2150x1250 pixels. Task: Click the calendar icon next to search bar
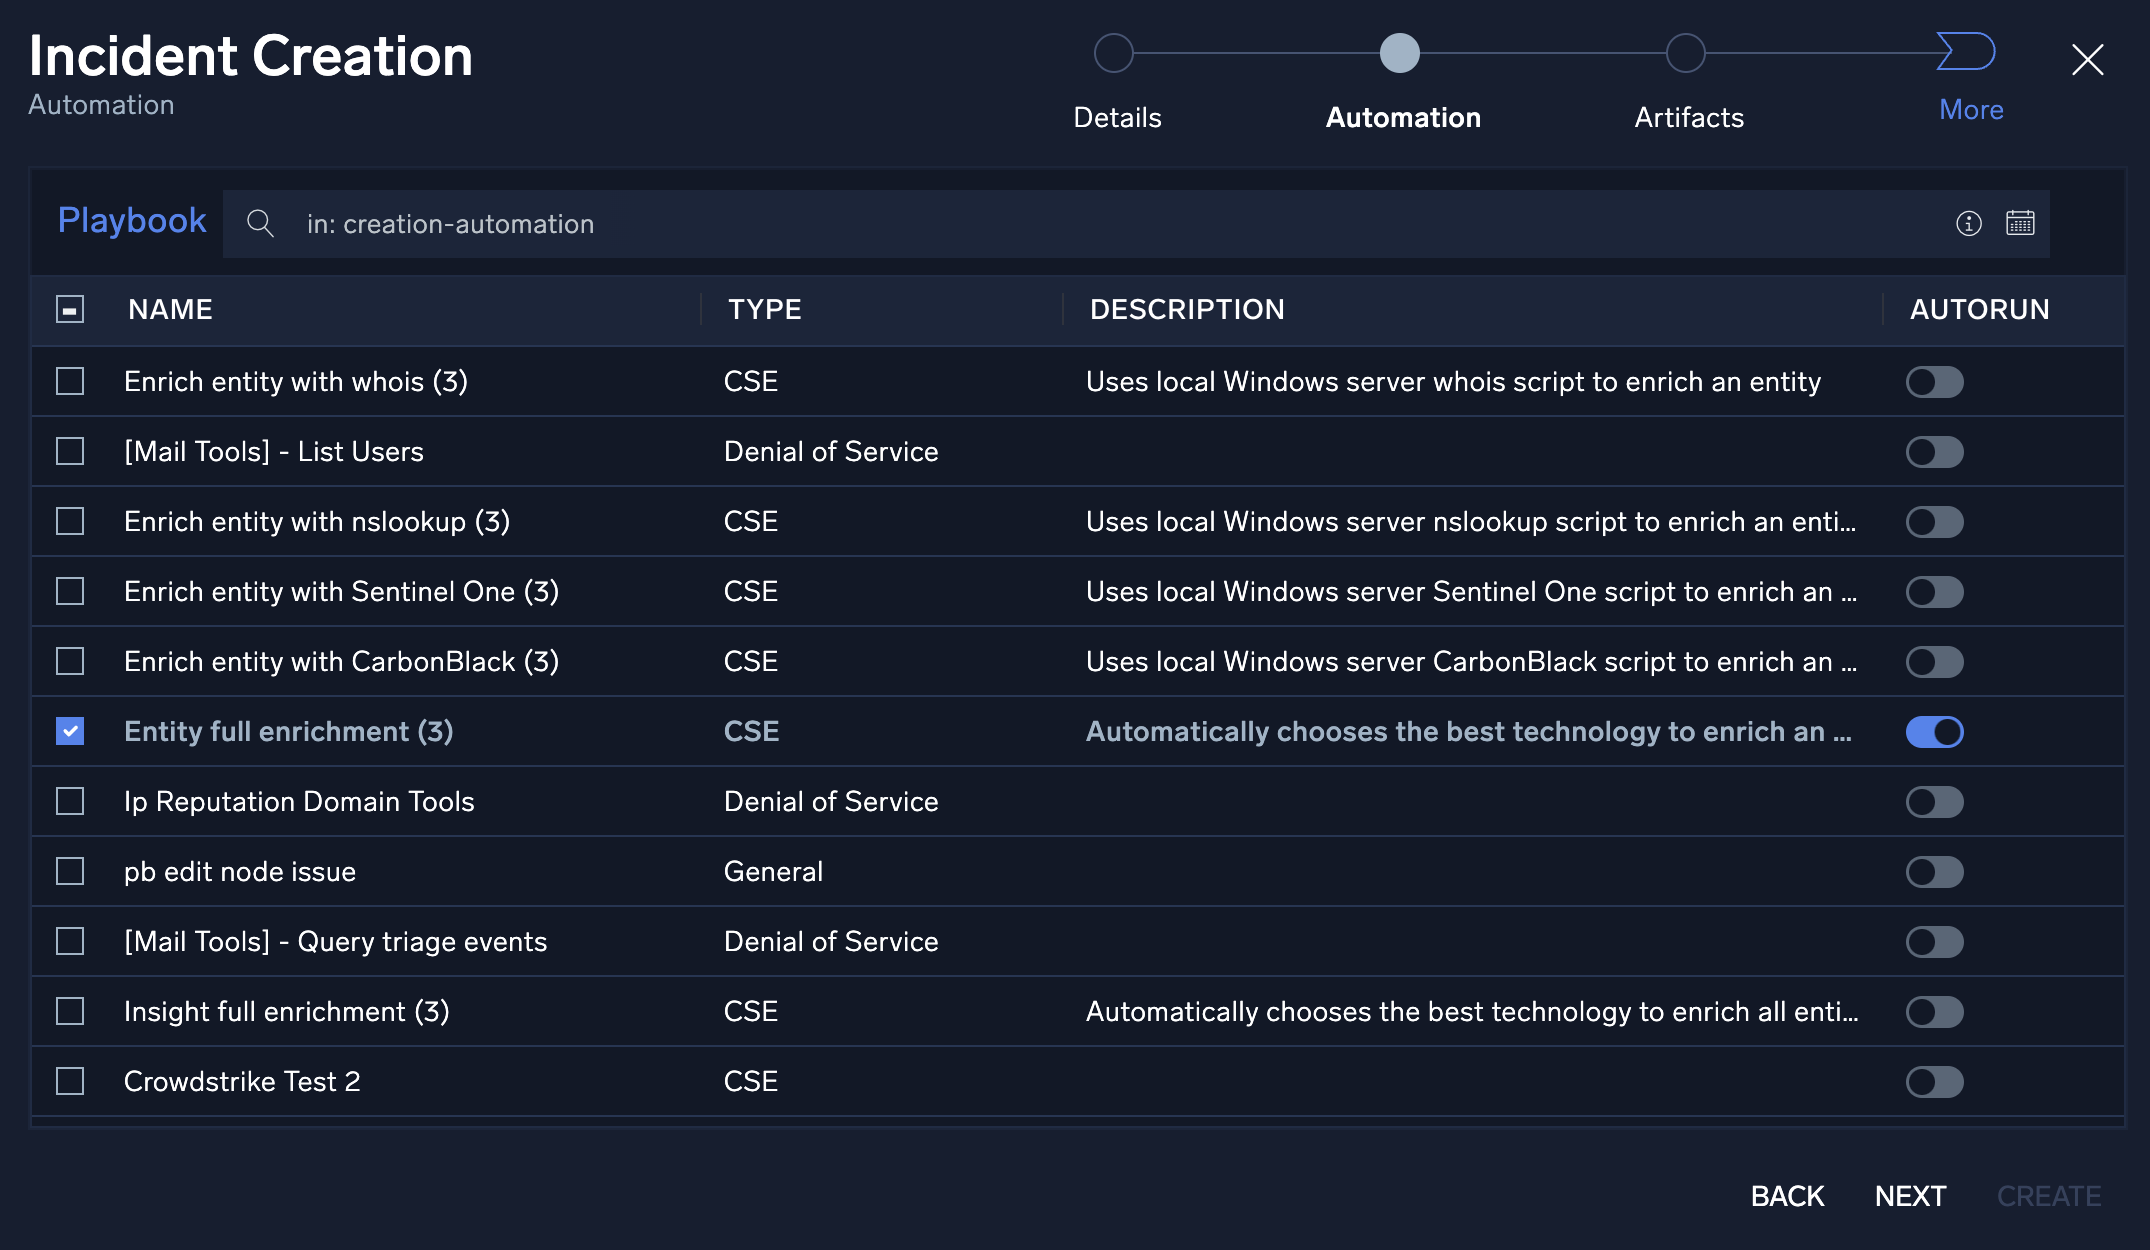coord(2021,223)
